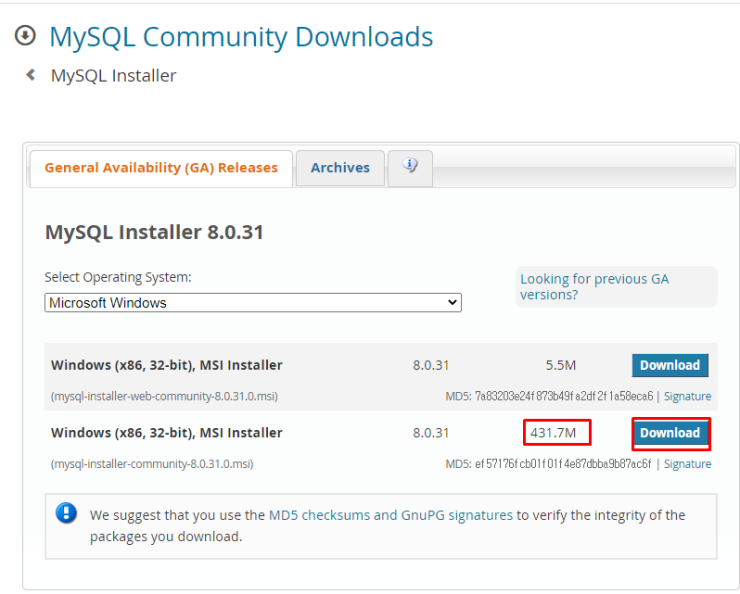The width and height of the screenshot is (740, 594).
Task: Download the 431.7M full community installer
Action: coord(670,433)
